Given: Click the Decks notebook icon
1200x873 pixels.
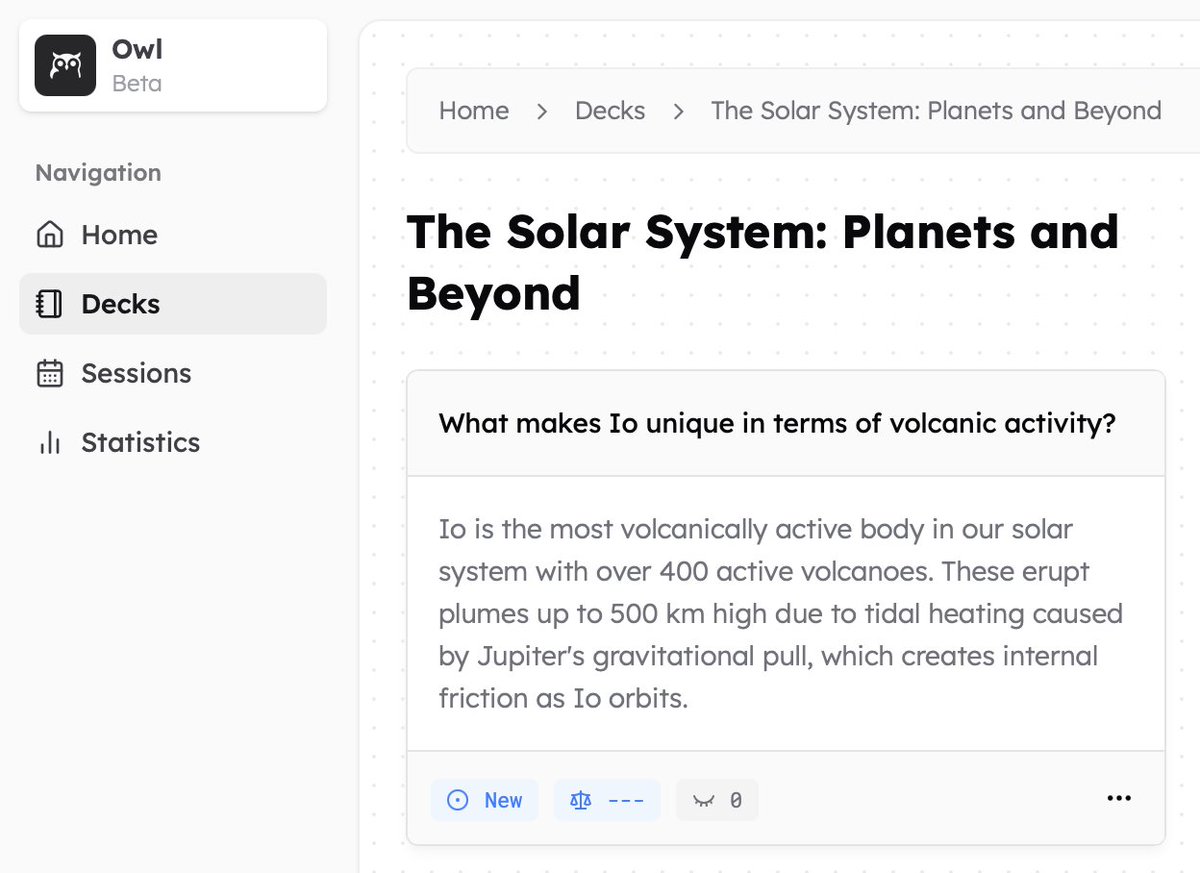Looking at the screenshot, I should (47, 303).
